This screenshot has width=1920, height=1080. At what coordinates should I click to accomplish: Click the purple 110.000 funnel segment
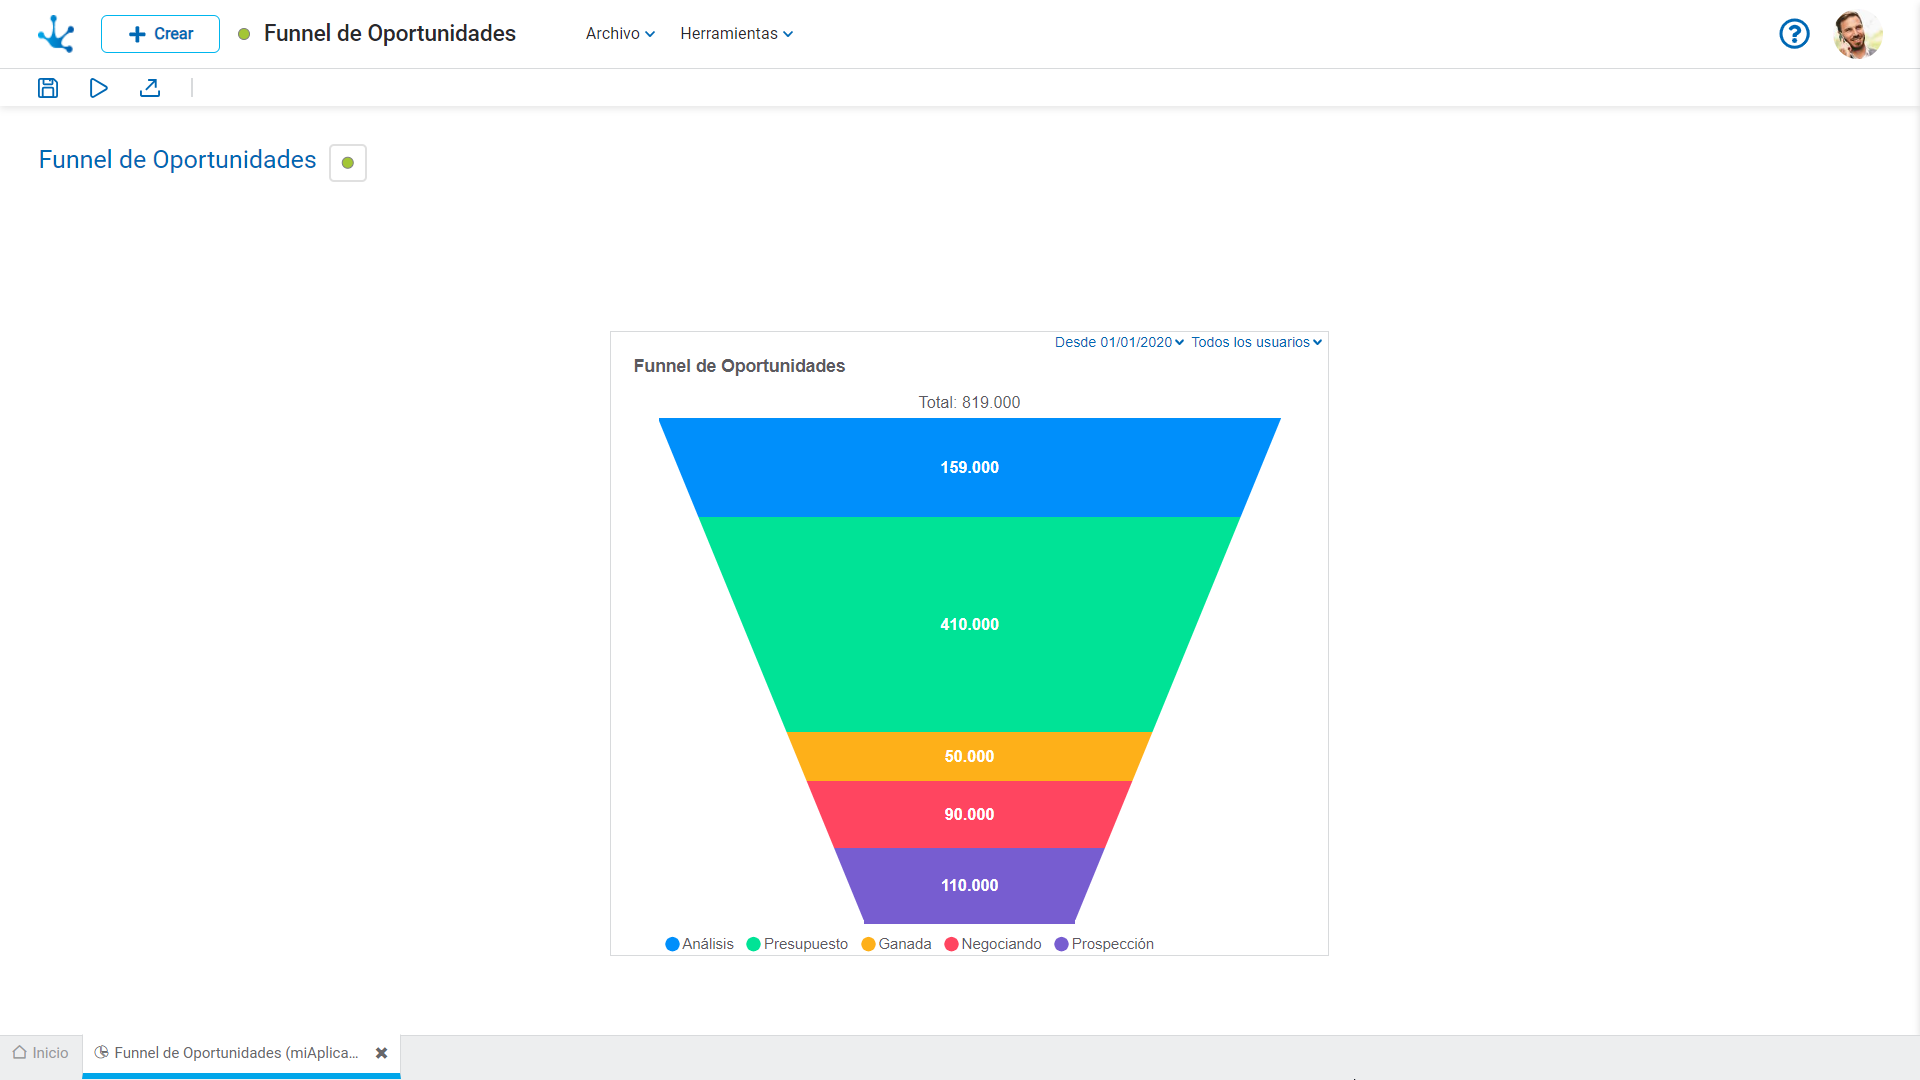pyautogui.click(x=969, y=885)
